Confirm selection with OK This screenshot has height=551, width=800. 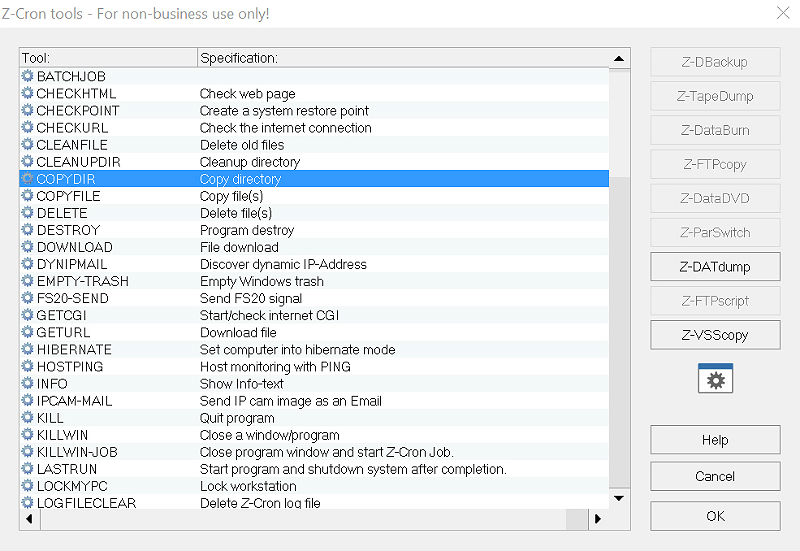[x=715, y=516]
